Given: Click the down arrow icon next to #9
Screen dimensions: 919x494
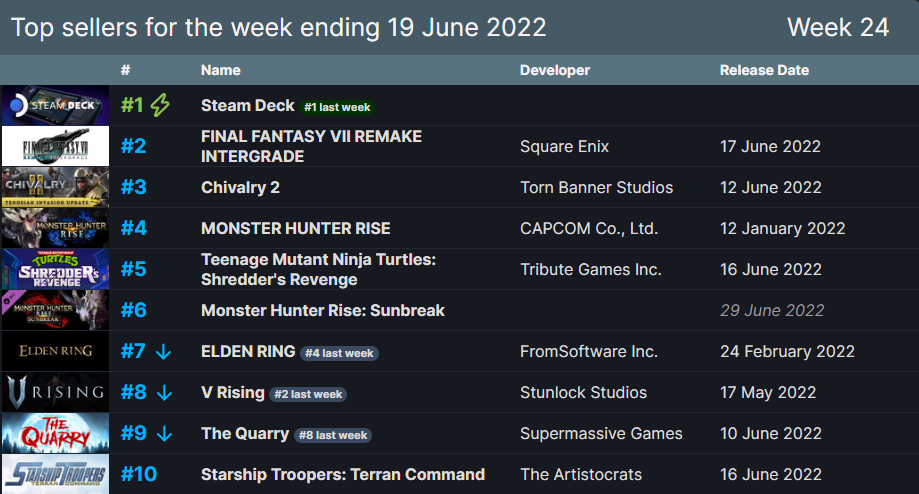Looking at the screenshot, I should (x=165, y=434).
